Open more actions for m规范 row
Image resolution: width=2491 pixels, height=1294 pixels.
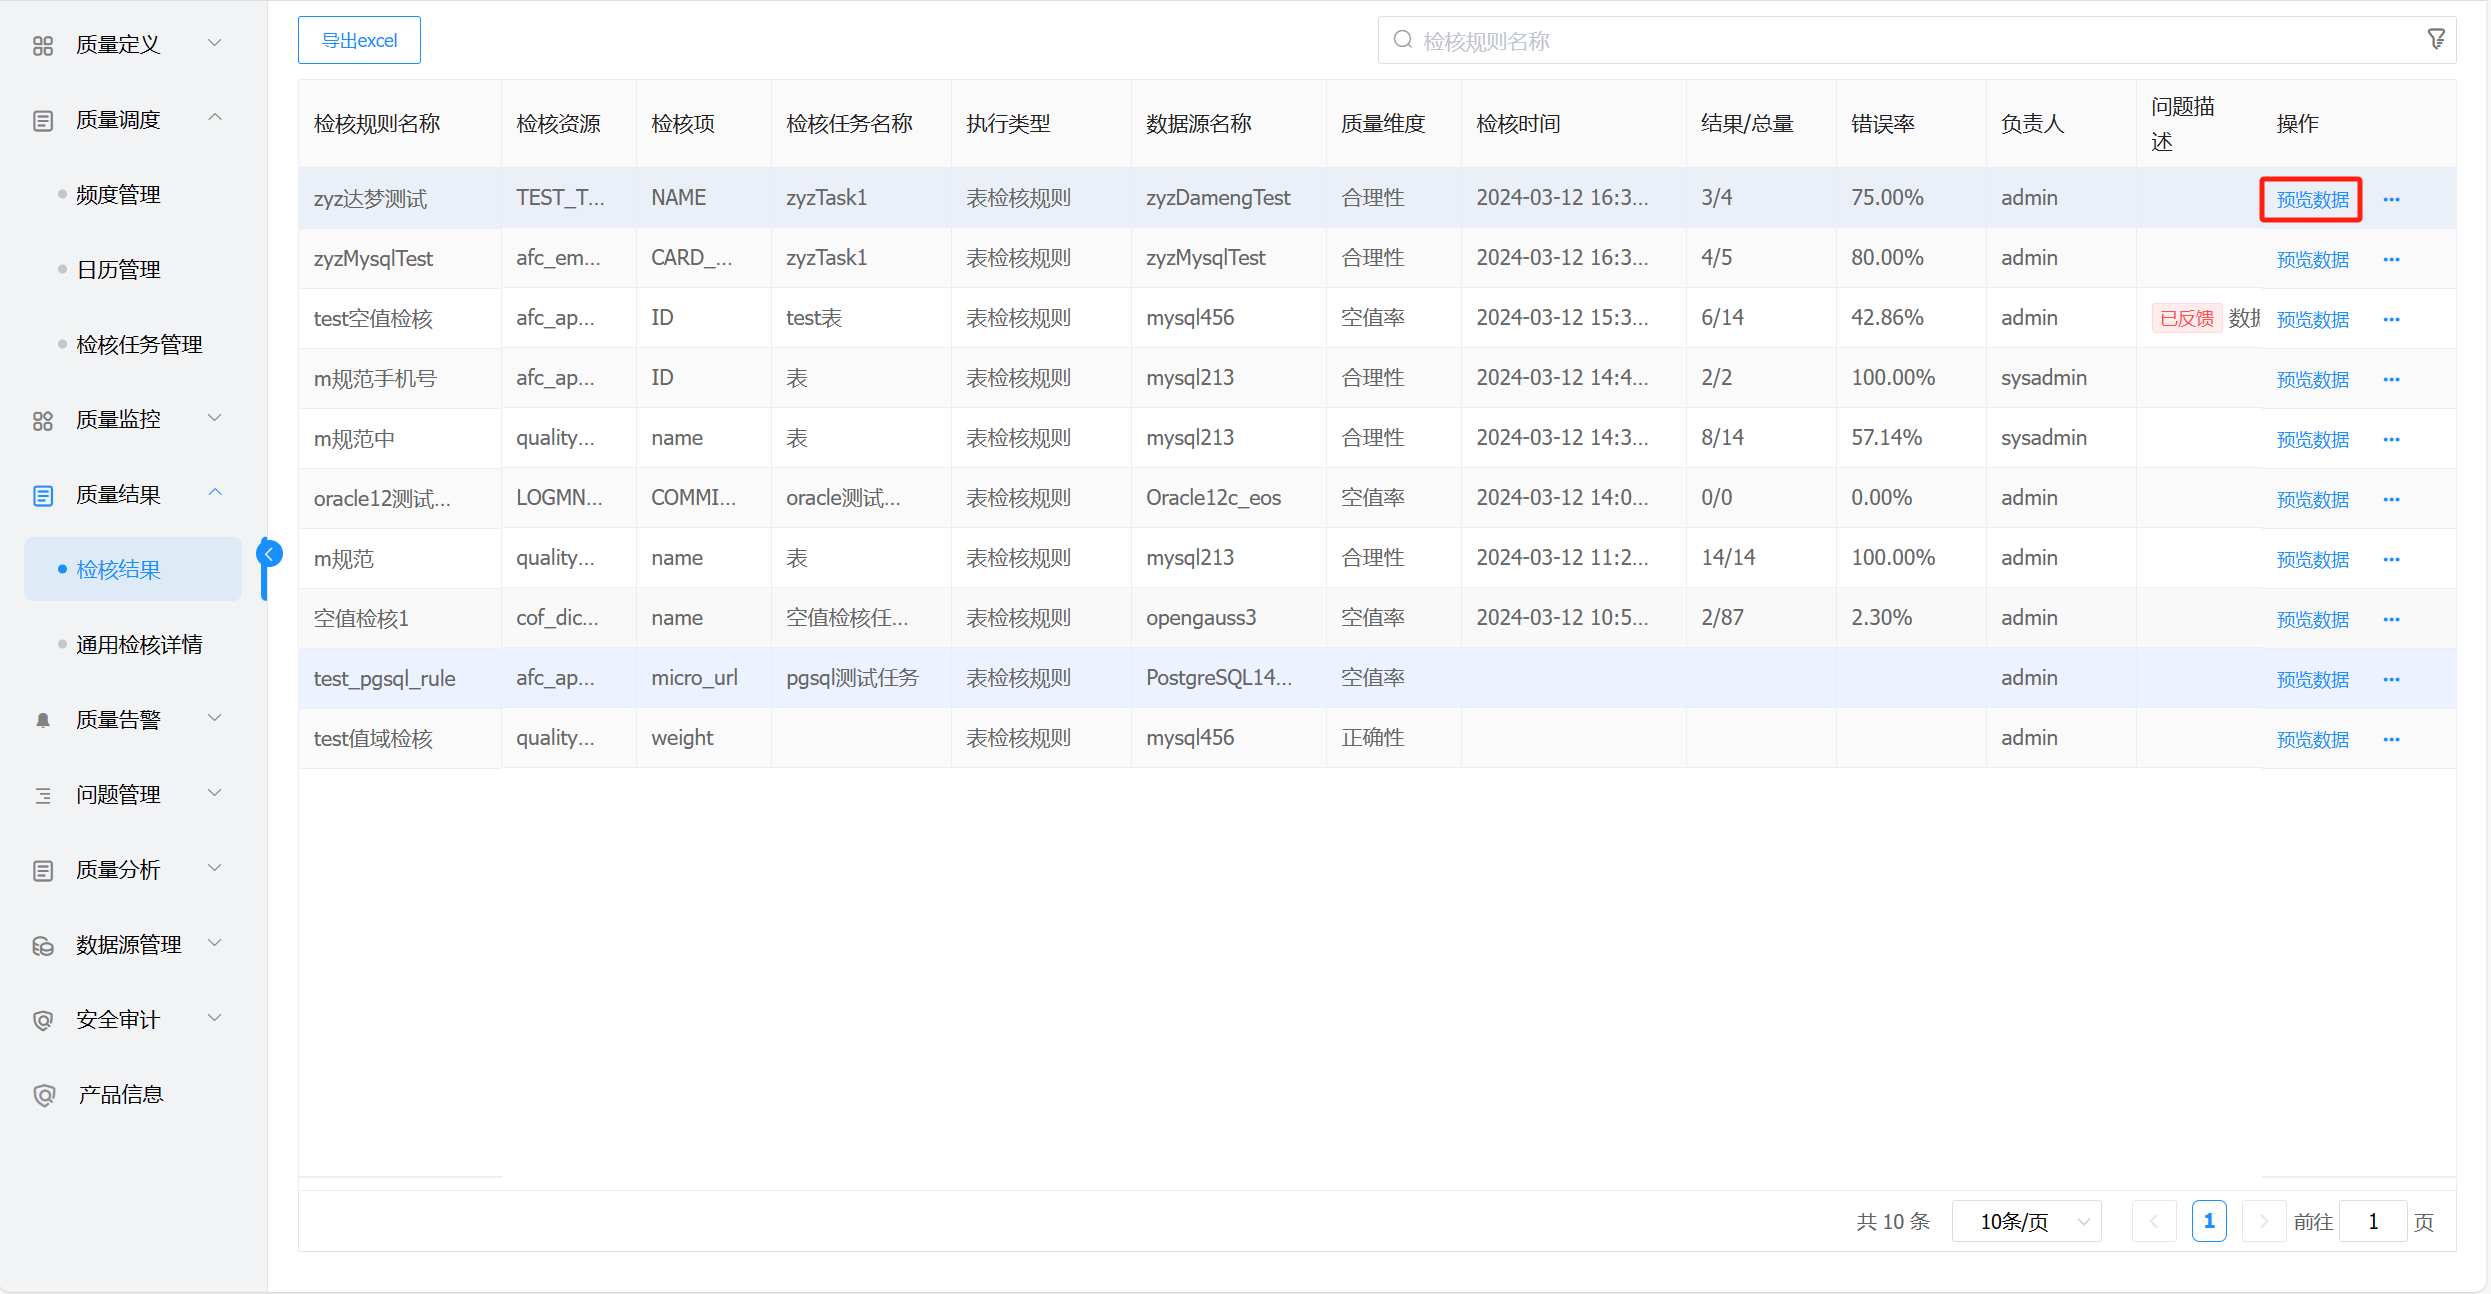[2391, 559]
